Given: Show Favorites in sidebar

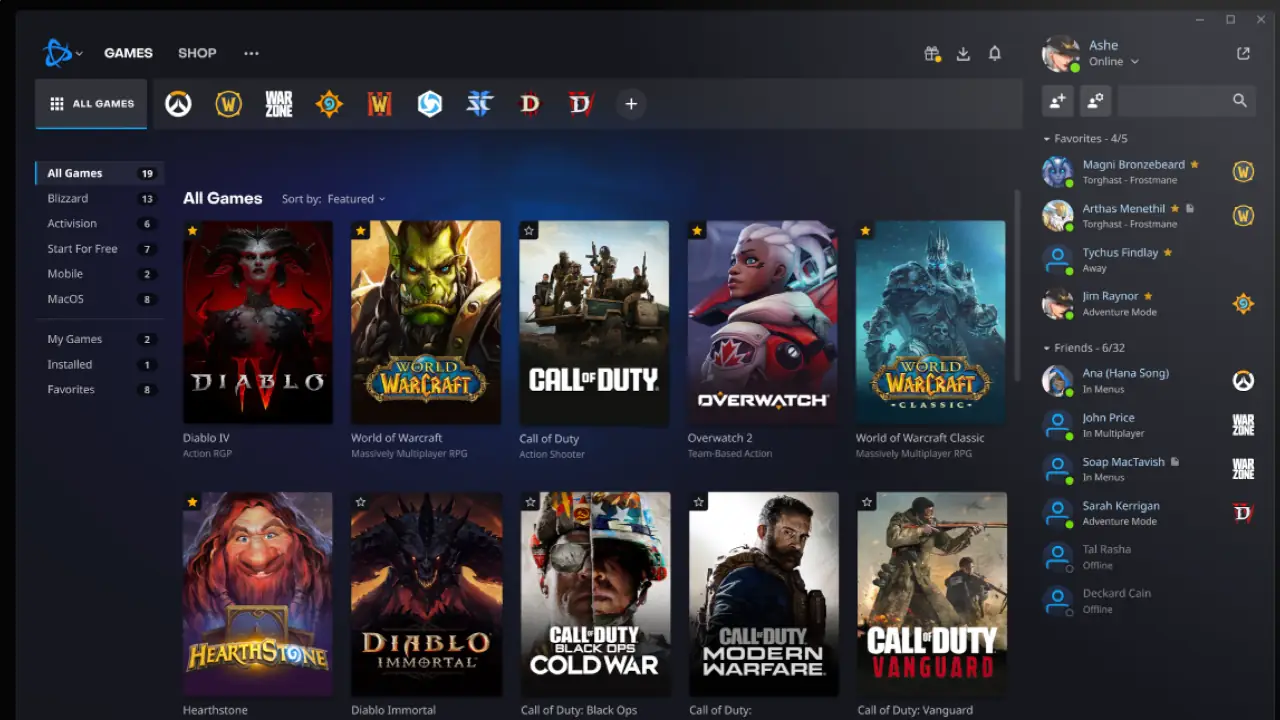Looking at the screenshot, I should point(98,390).
